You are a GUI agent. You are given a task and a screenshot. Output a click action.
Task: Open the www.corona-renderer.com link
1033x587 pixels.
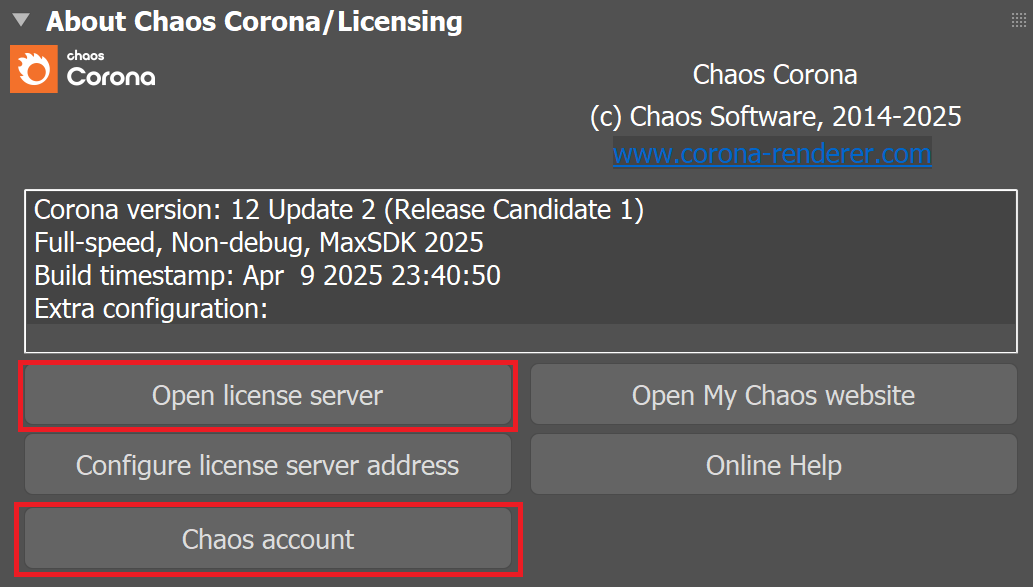(771, 154)
